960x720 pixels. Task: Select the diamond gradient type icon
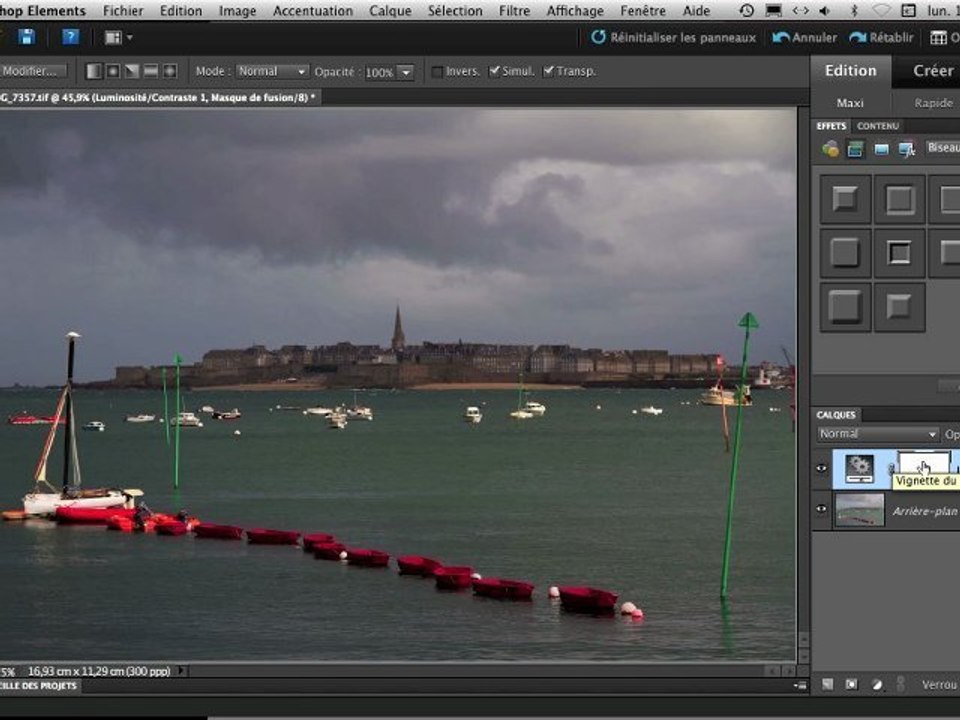coord(170,71)
